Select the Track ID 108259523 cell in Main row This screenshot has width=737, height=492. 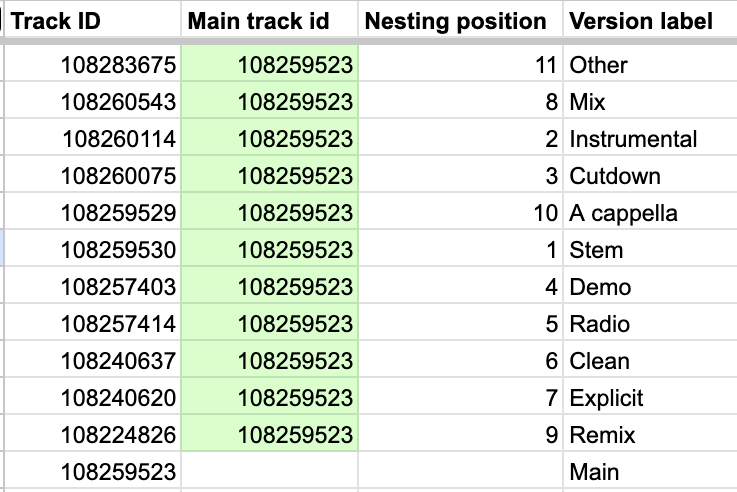pyautogui.click(x=93, y=470)
